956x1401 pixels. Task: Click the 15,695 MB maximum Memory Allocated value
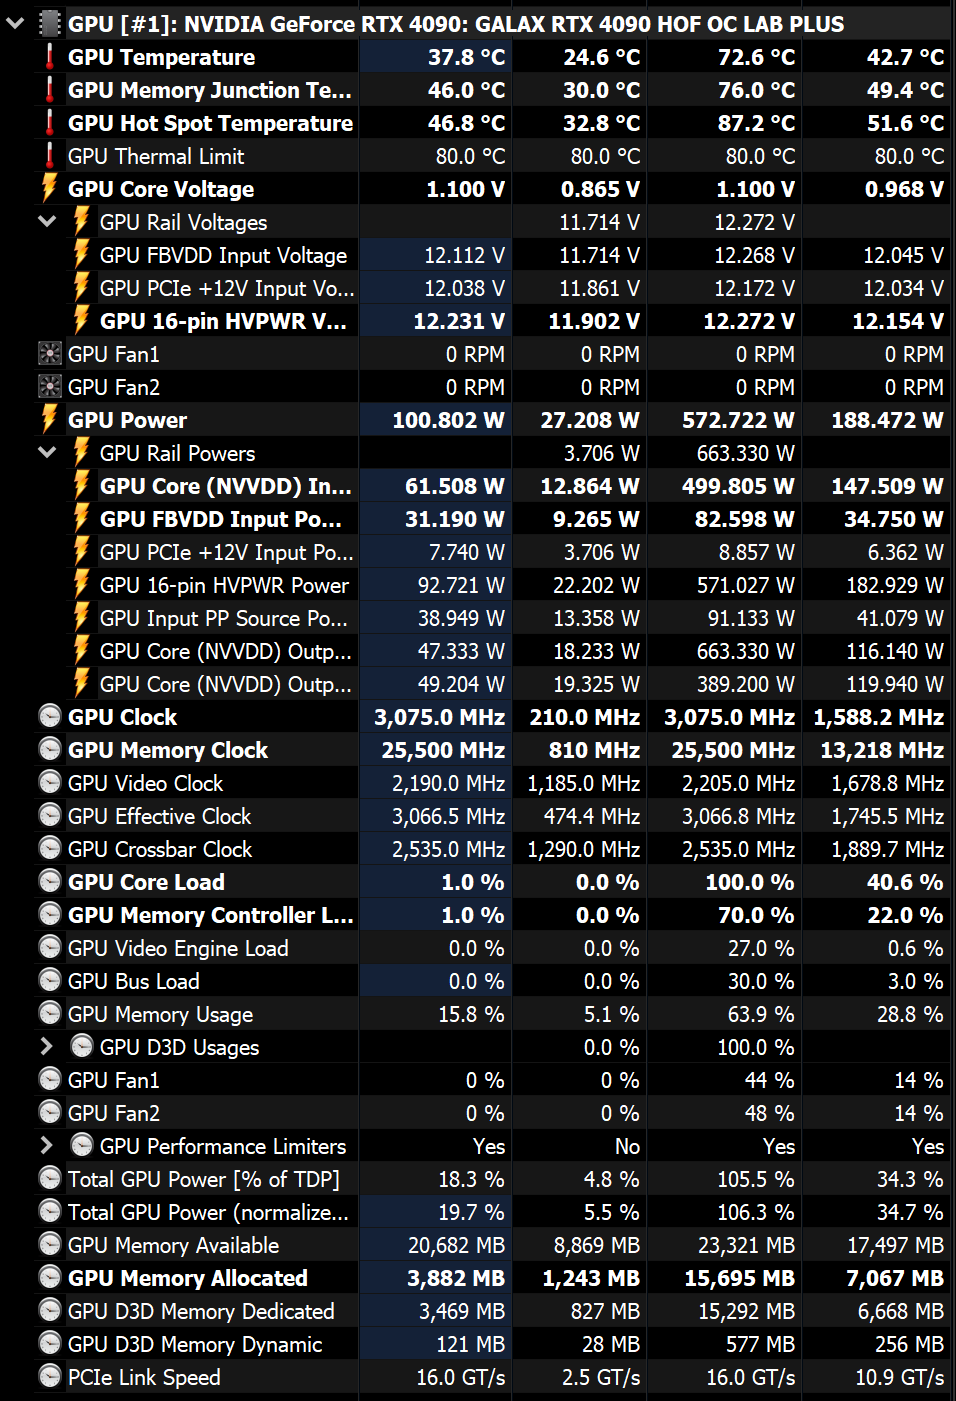click(x=739, y=1278)
